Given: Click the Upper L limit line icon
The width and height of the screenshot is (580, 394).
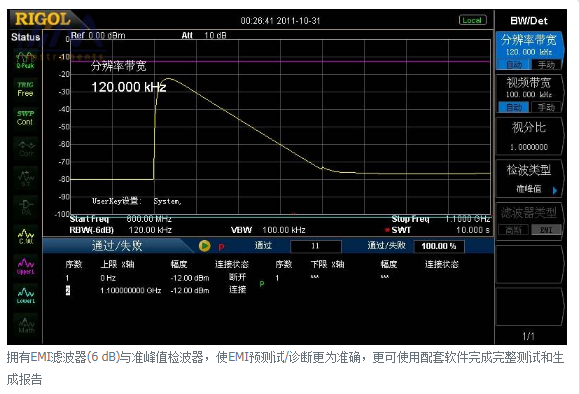Looking at the screenshot, I should click(25, 266).
